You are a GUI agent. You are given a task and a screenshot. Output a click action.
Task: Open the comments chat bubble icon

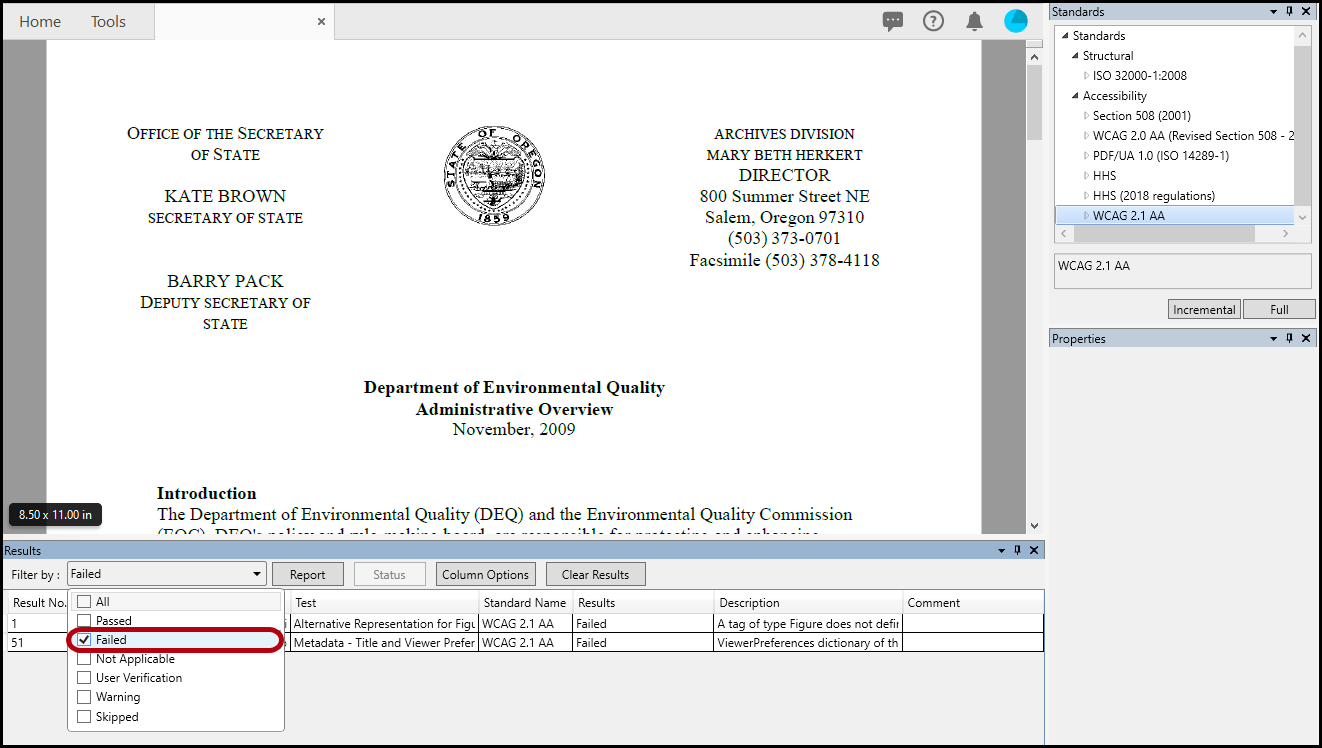point(893,21)
